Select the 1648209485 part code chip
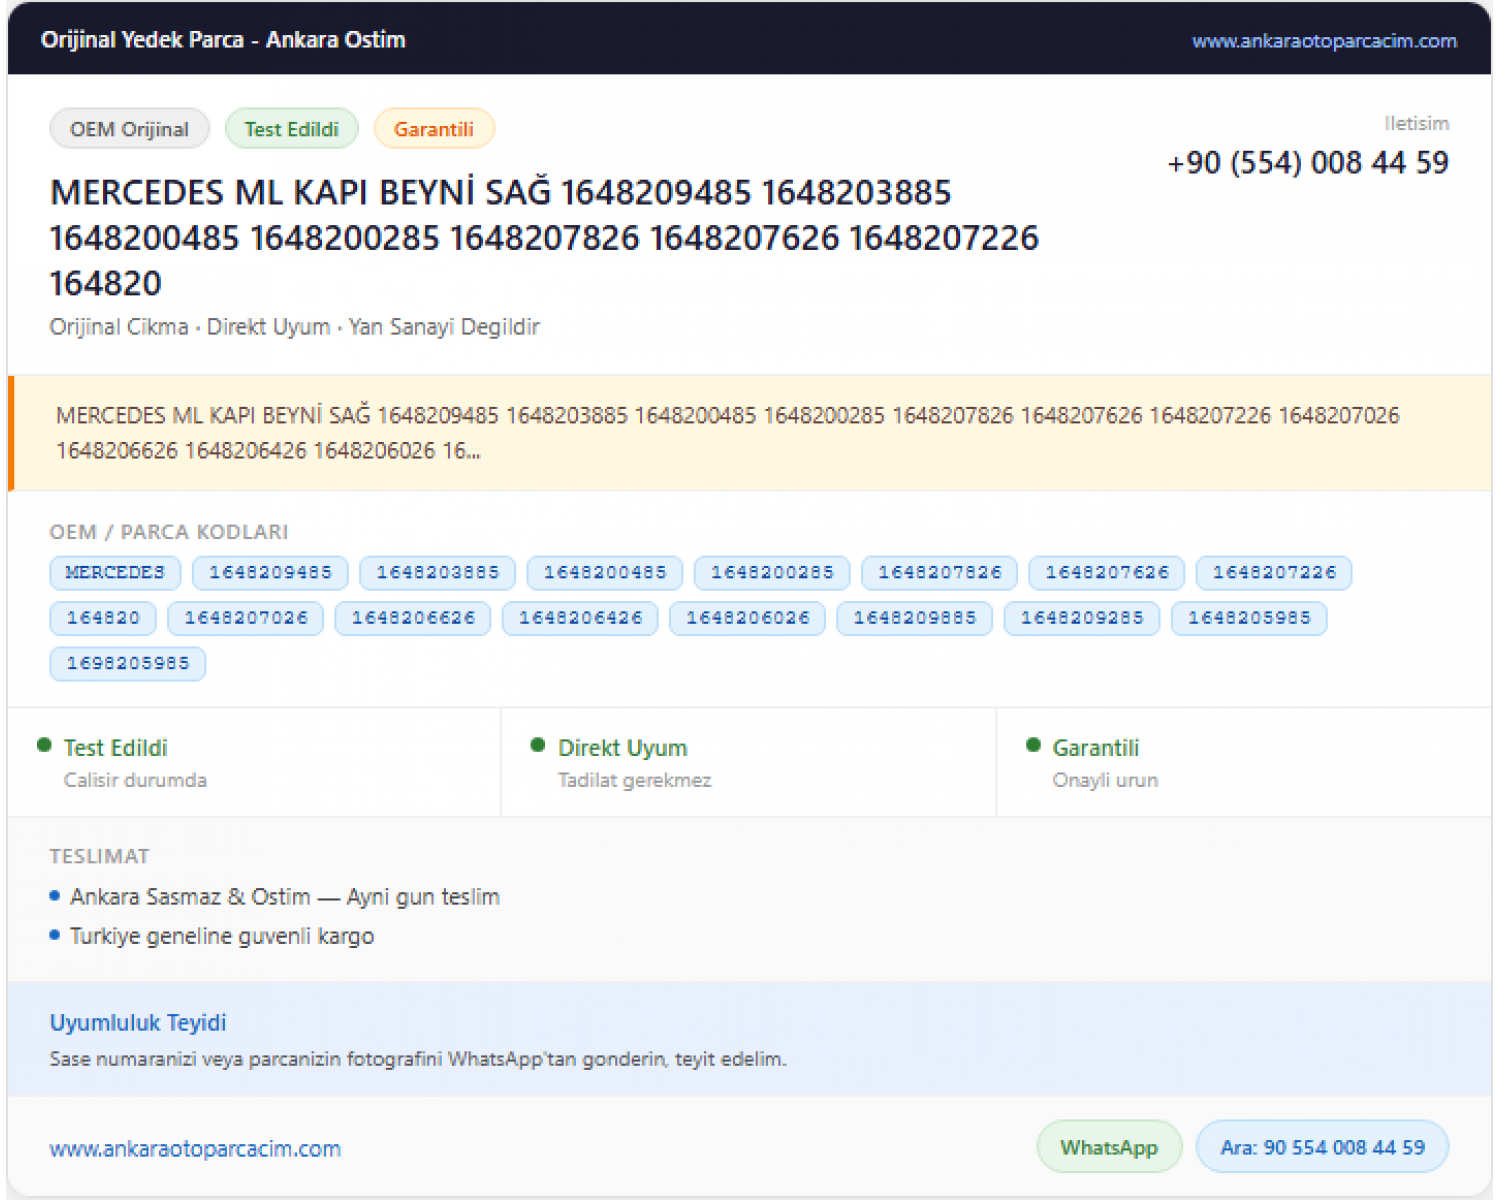Screen dimensions: 1500x1200 270,573
